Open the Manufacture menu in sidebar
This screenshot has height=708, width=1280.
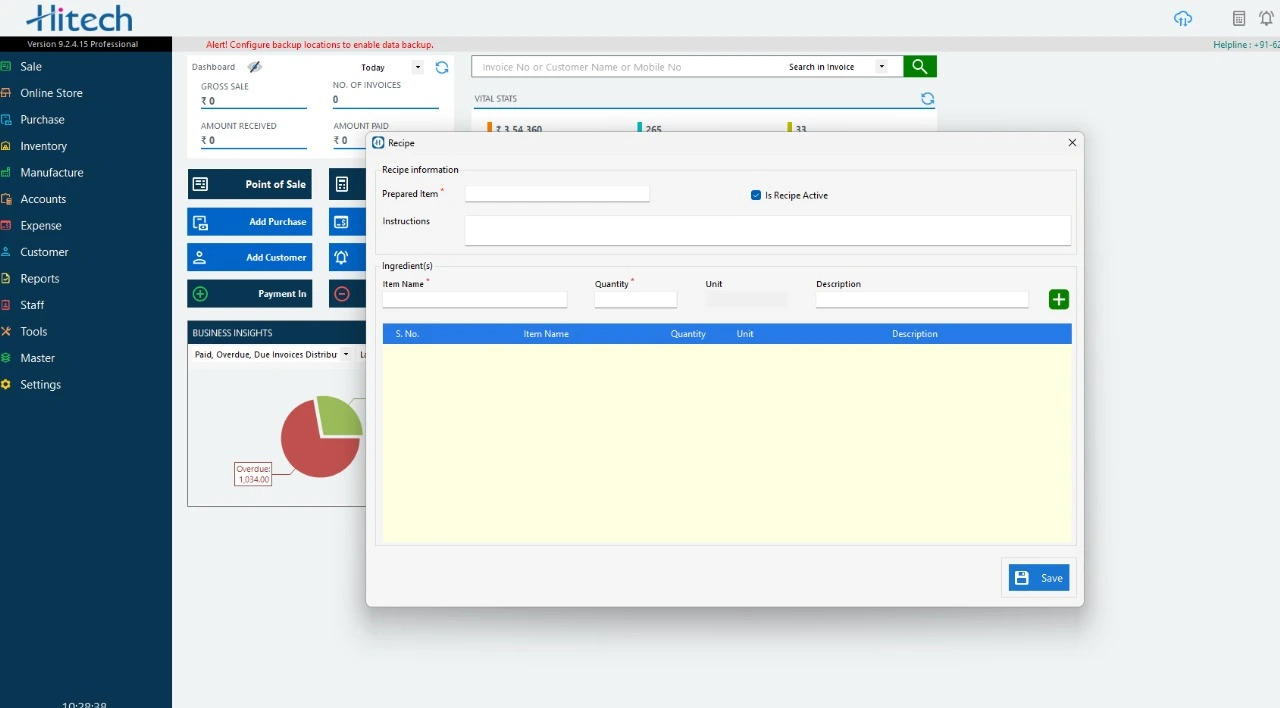(x=51, y=172)
